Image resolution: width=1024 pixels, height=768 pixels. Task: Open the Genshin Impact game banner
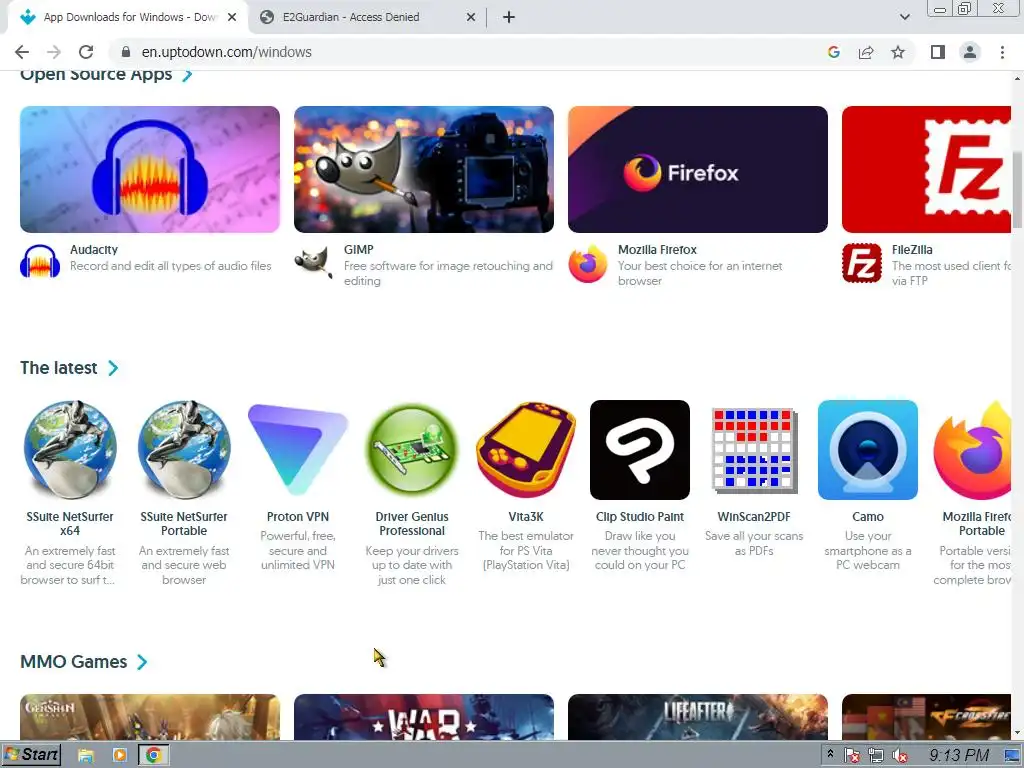[x=150, y=717]
